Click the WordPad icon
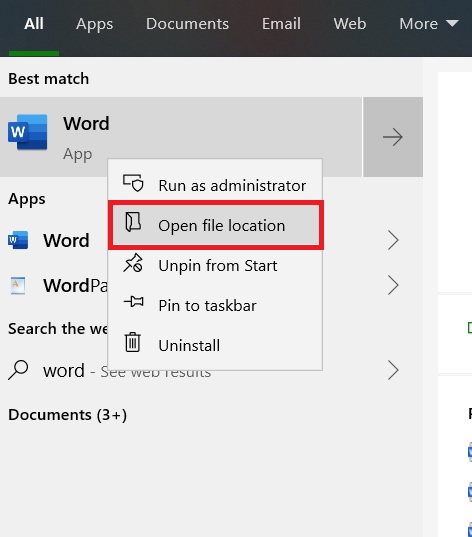 click(x=18, y=285)
